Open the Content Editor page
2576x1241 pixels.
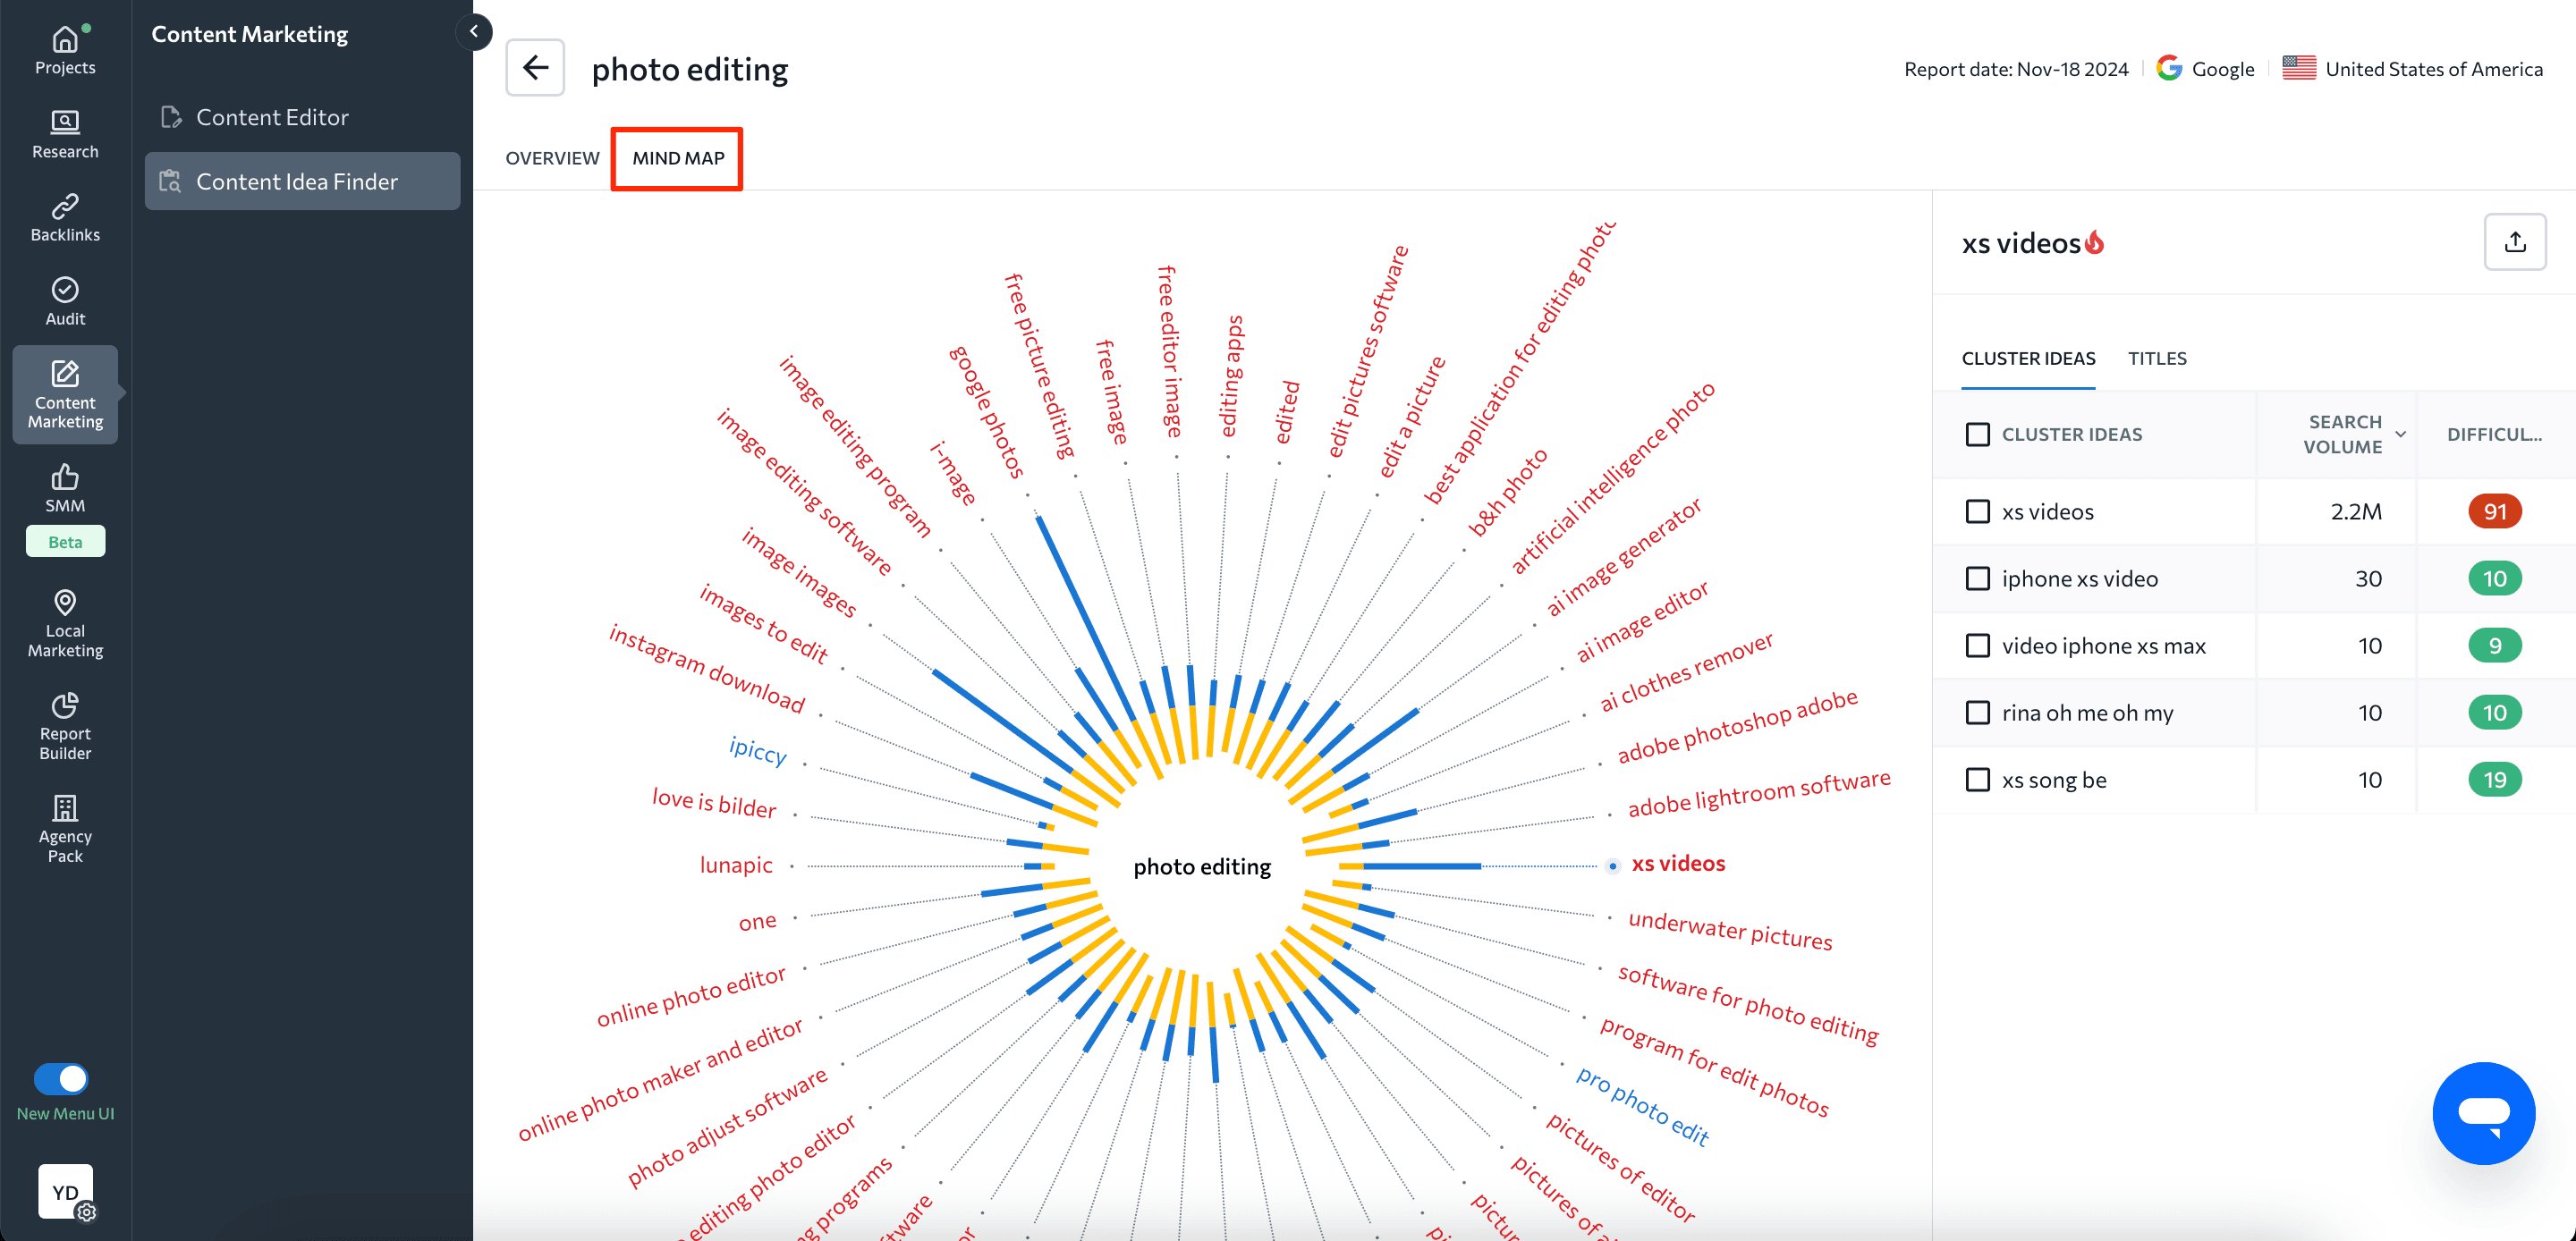(x=273, y=116)
